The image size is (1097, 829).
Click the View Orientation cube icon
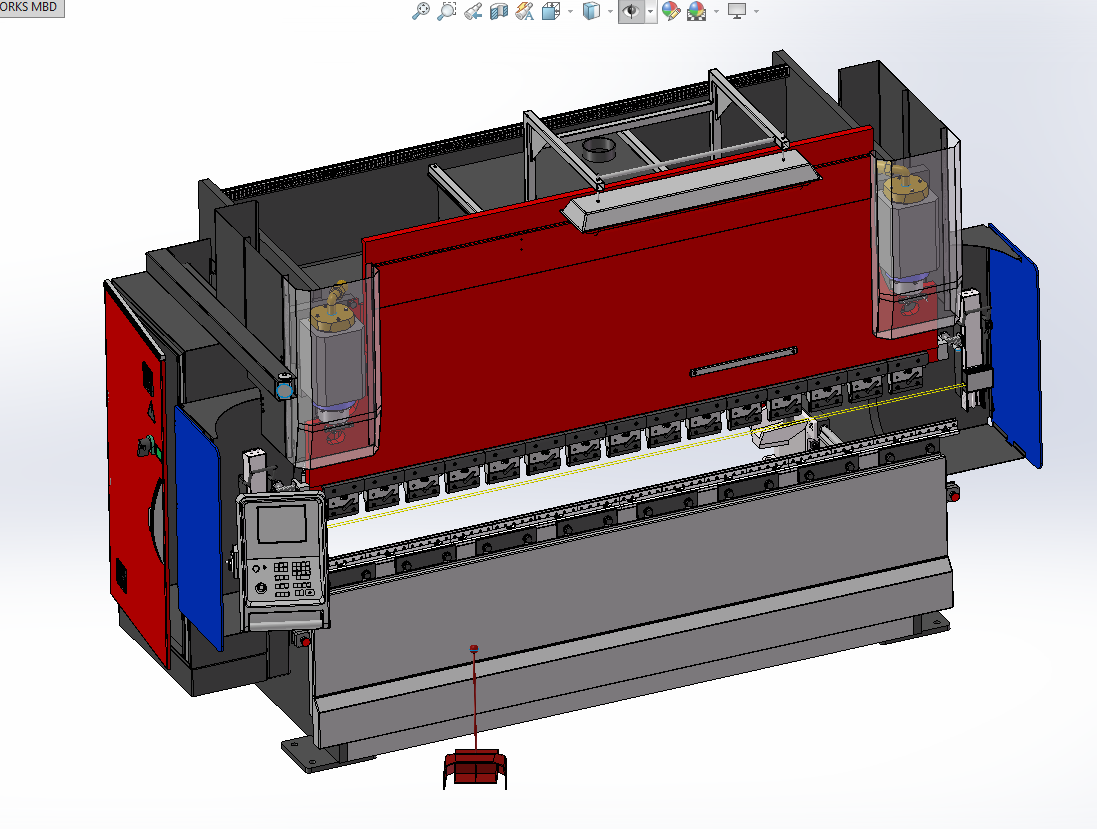click(550, 11)
